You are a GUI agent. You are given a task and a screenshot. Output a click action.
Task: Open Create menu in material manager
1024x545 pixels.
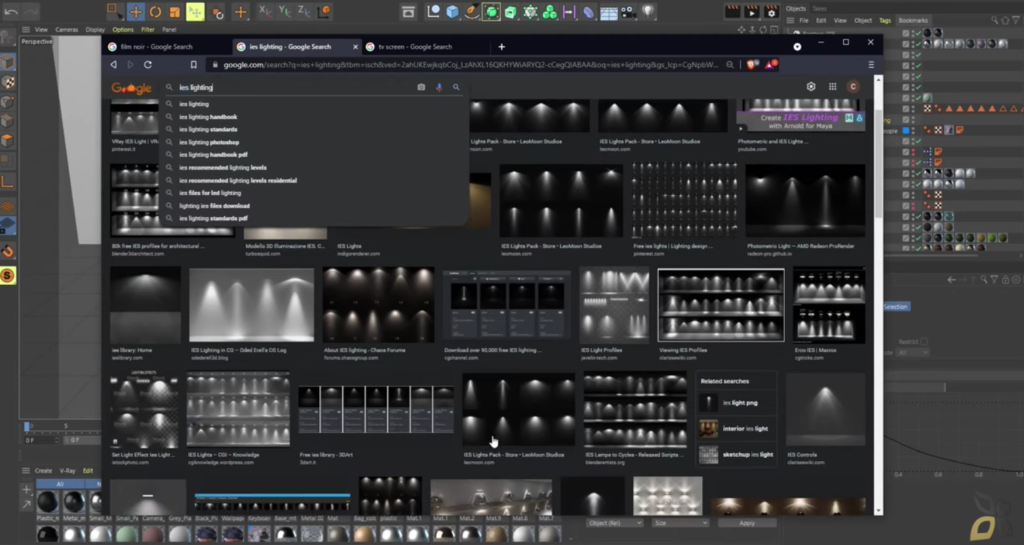pos(43,471)
